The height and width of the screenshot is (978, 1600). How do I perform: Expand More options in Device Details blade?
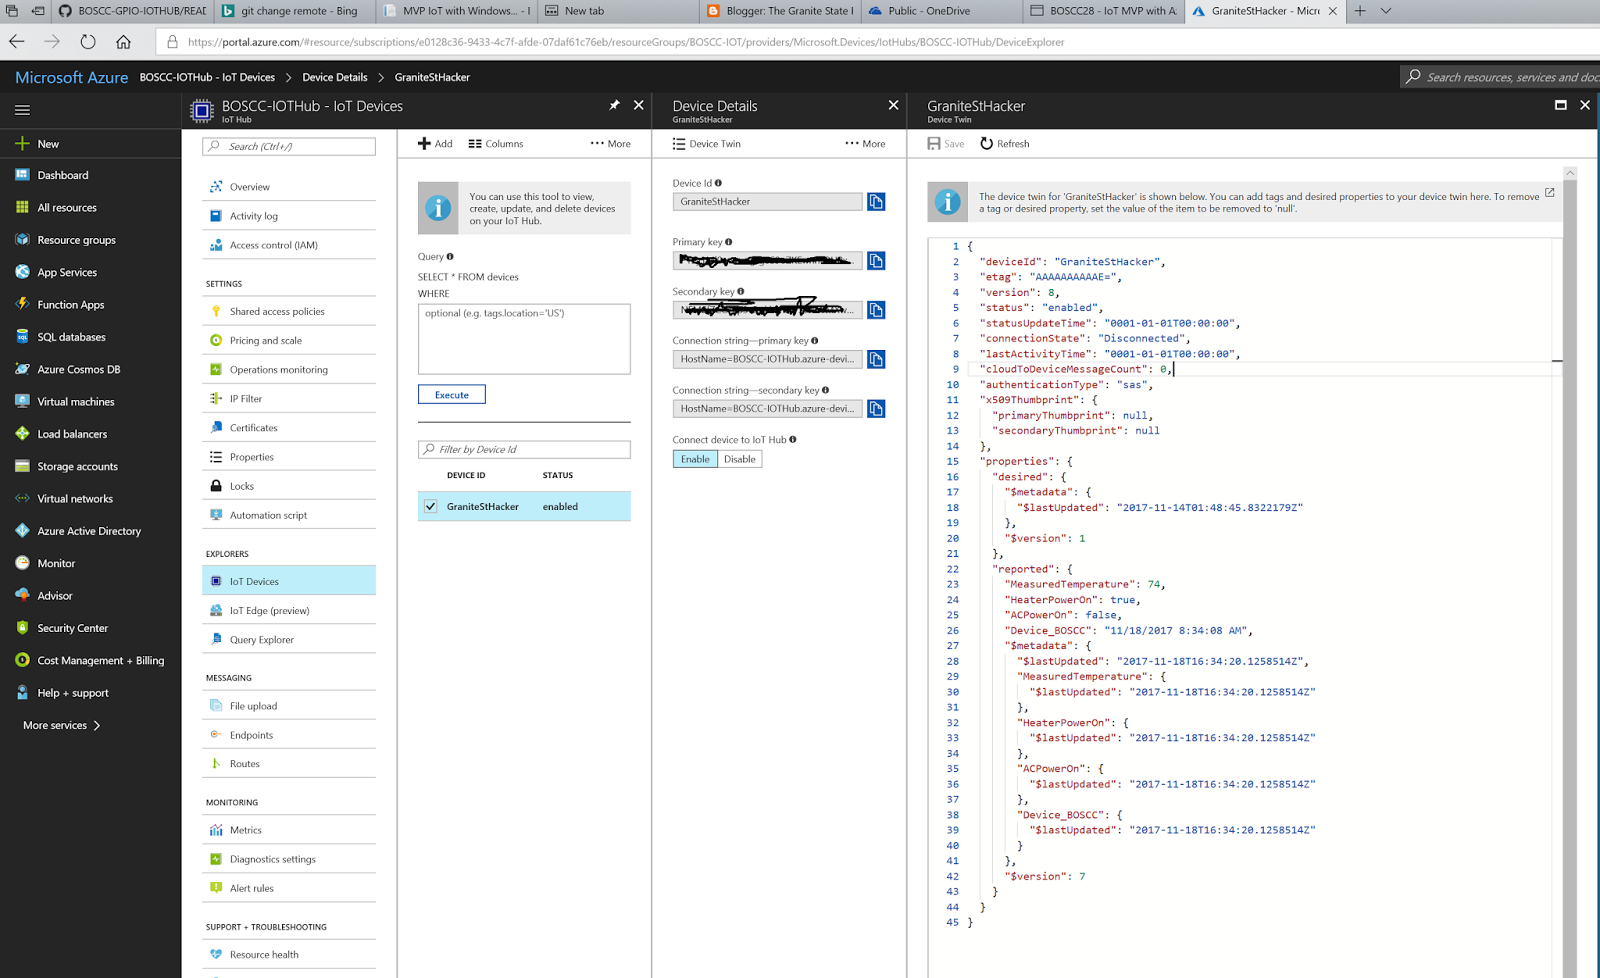point(865,144)
